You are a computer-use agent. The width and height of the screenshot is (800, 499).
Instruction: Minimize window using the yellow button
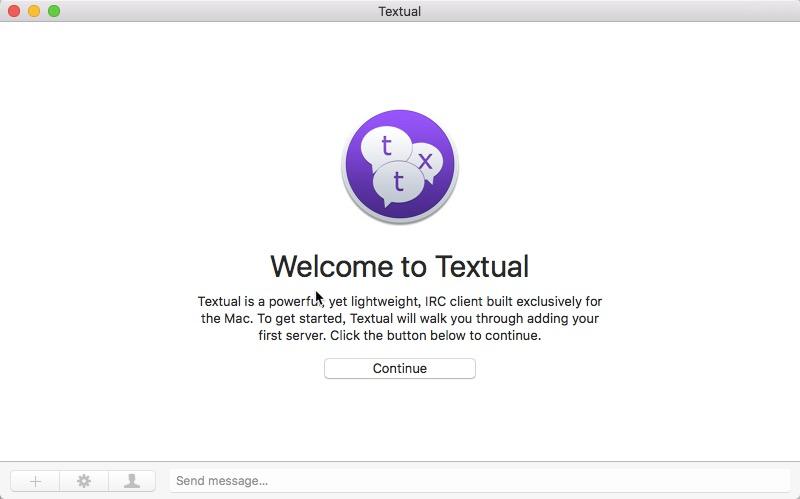tap(34, 11)
